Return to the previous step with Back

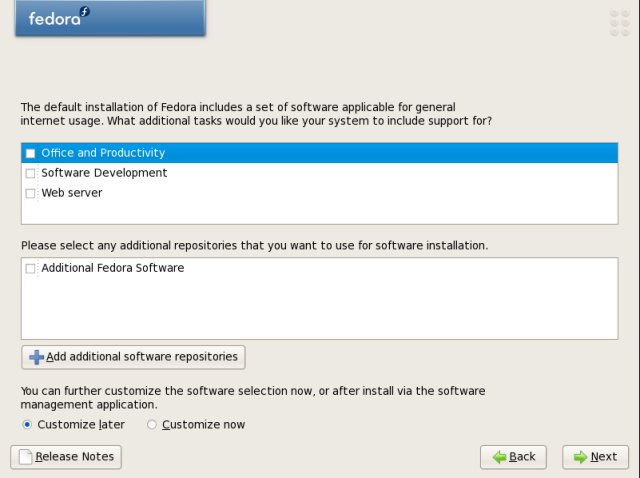coord(513,457)
